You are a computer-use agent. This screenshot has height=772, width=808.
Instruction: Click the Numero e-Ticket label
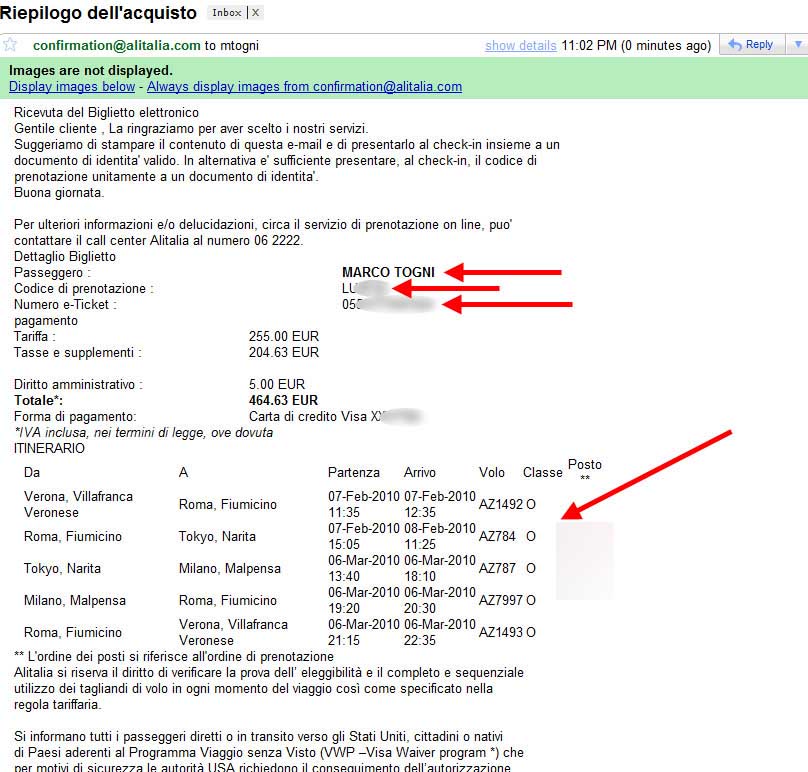[x=65, y=305]
